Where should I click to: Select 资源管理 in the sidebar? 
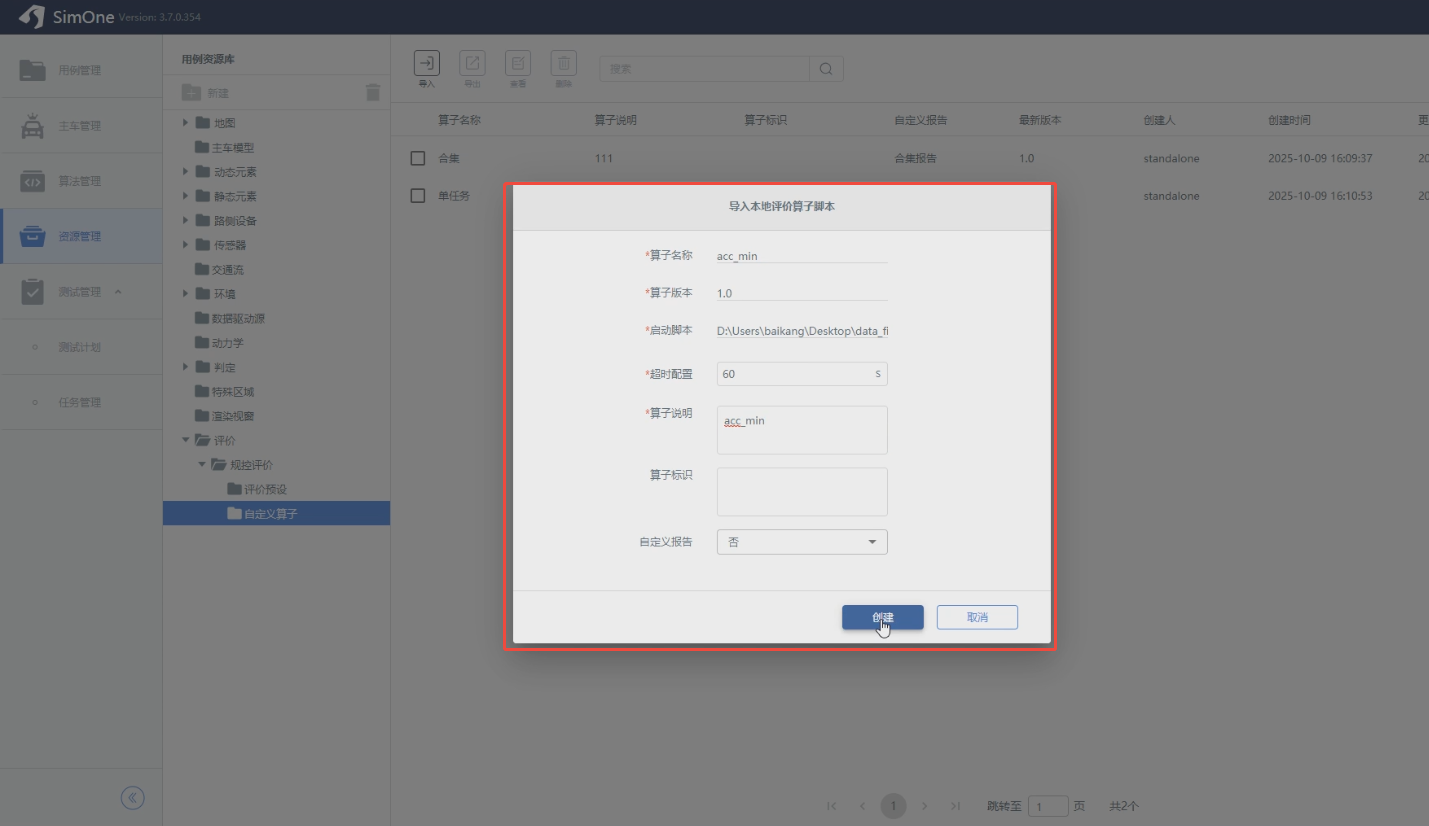click(x=81, y=236)
